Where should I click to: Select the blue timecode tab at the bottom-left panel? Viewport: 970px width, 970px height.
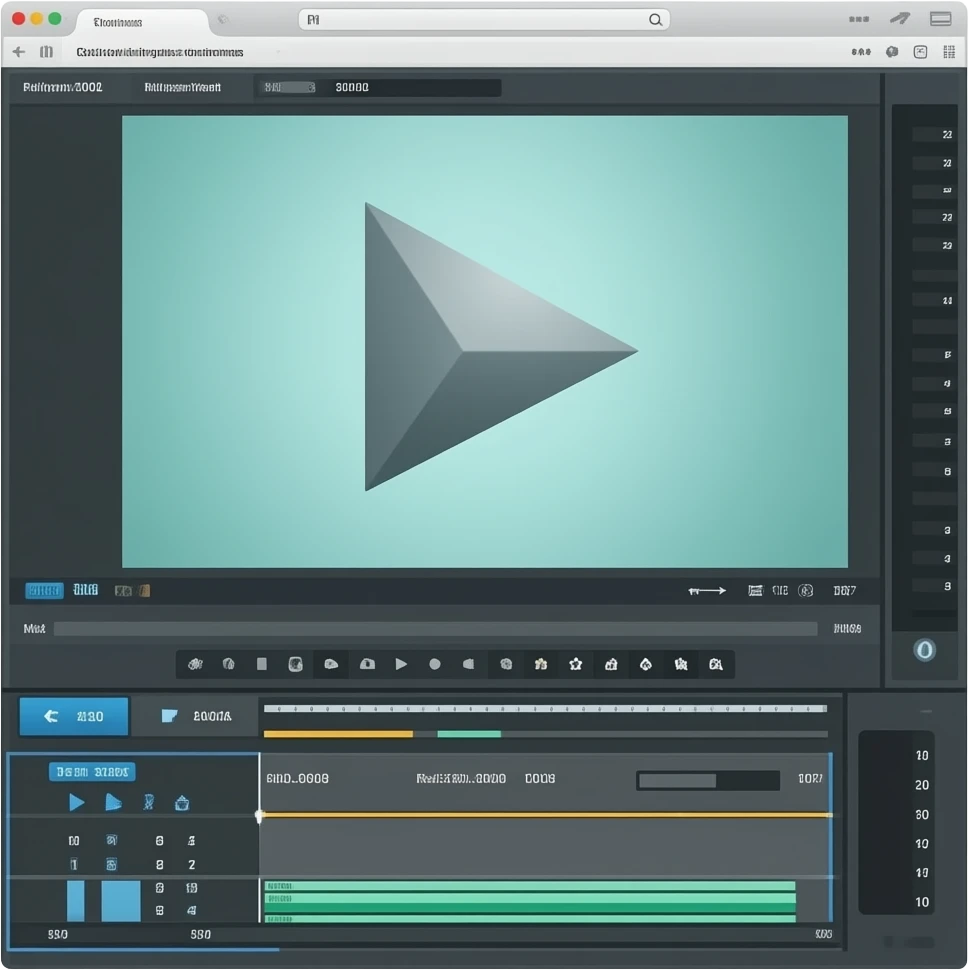(92, 771)
